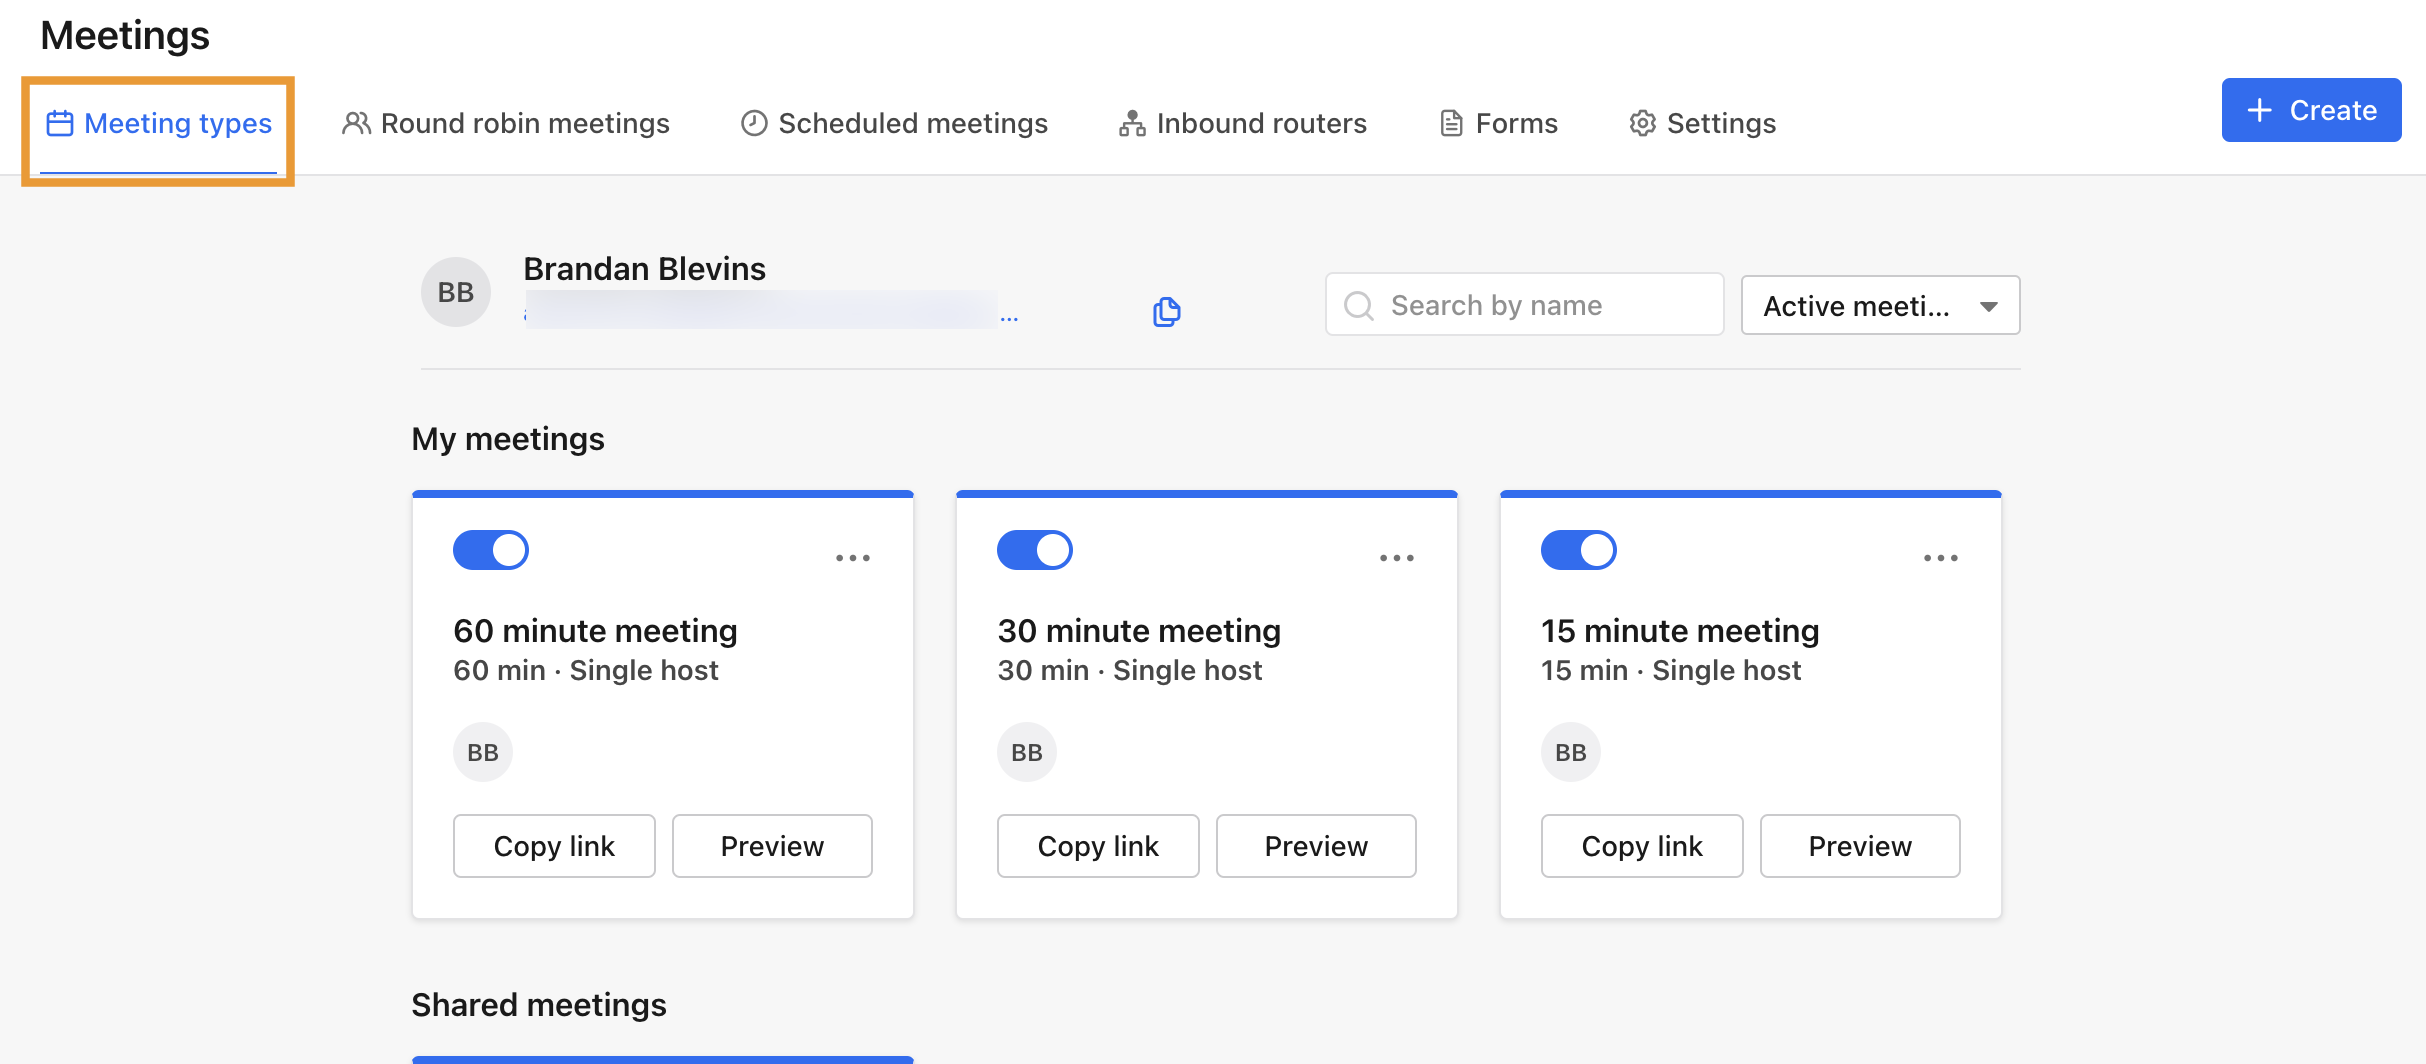
Task: Toggle the 15 minute meeting off
Action: point(1578,549)
